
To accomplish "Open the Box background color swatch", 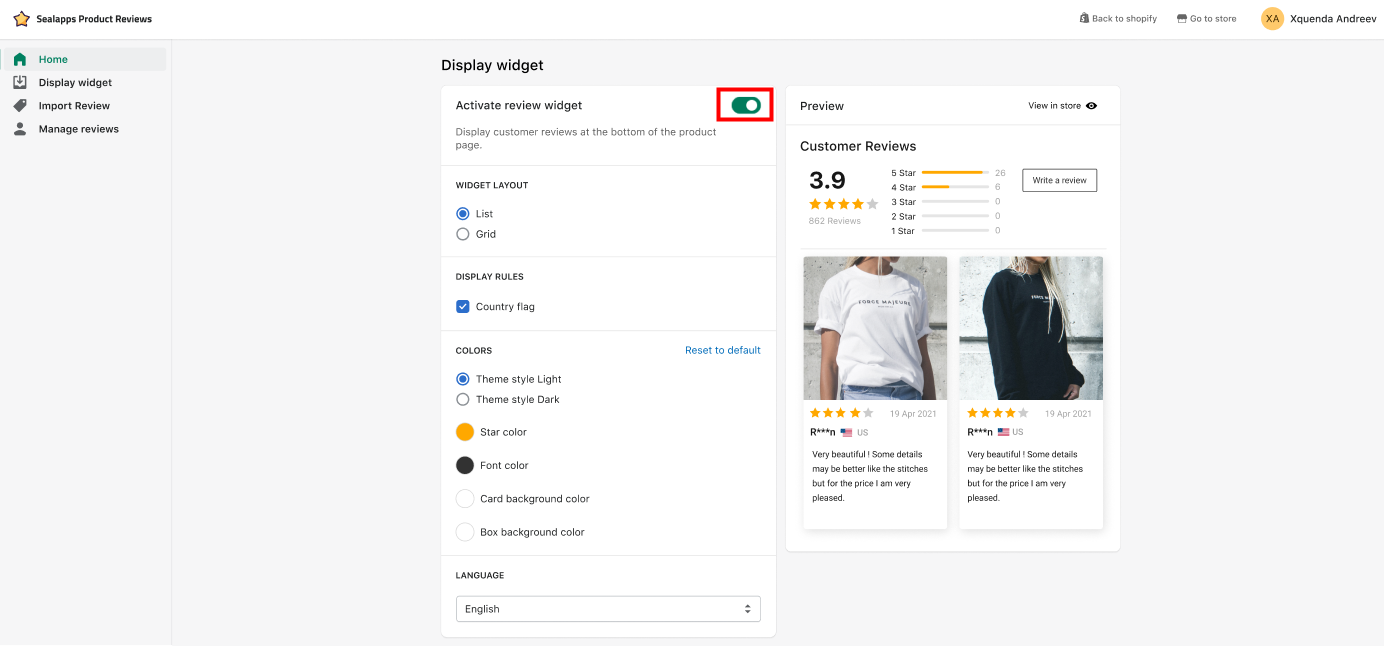I will (x=464, y=531).
